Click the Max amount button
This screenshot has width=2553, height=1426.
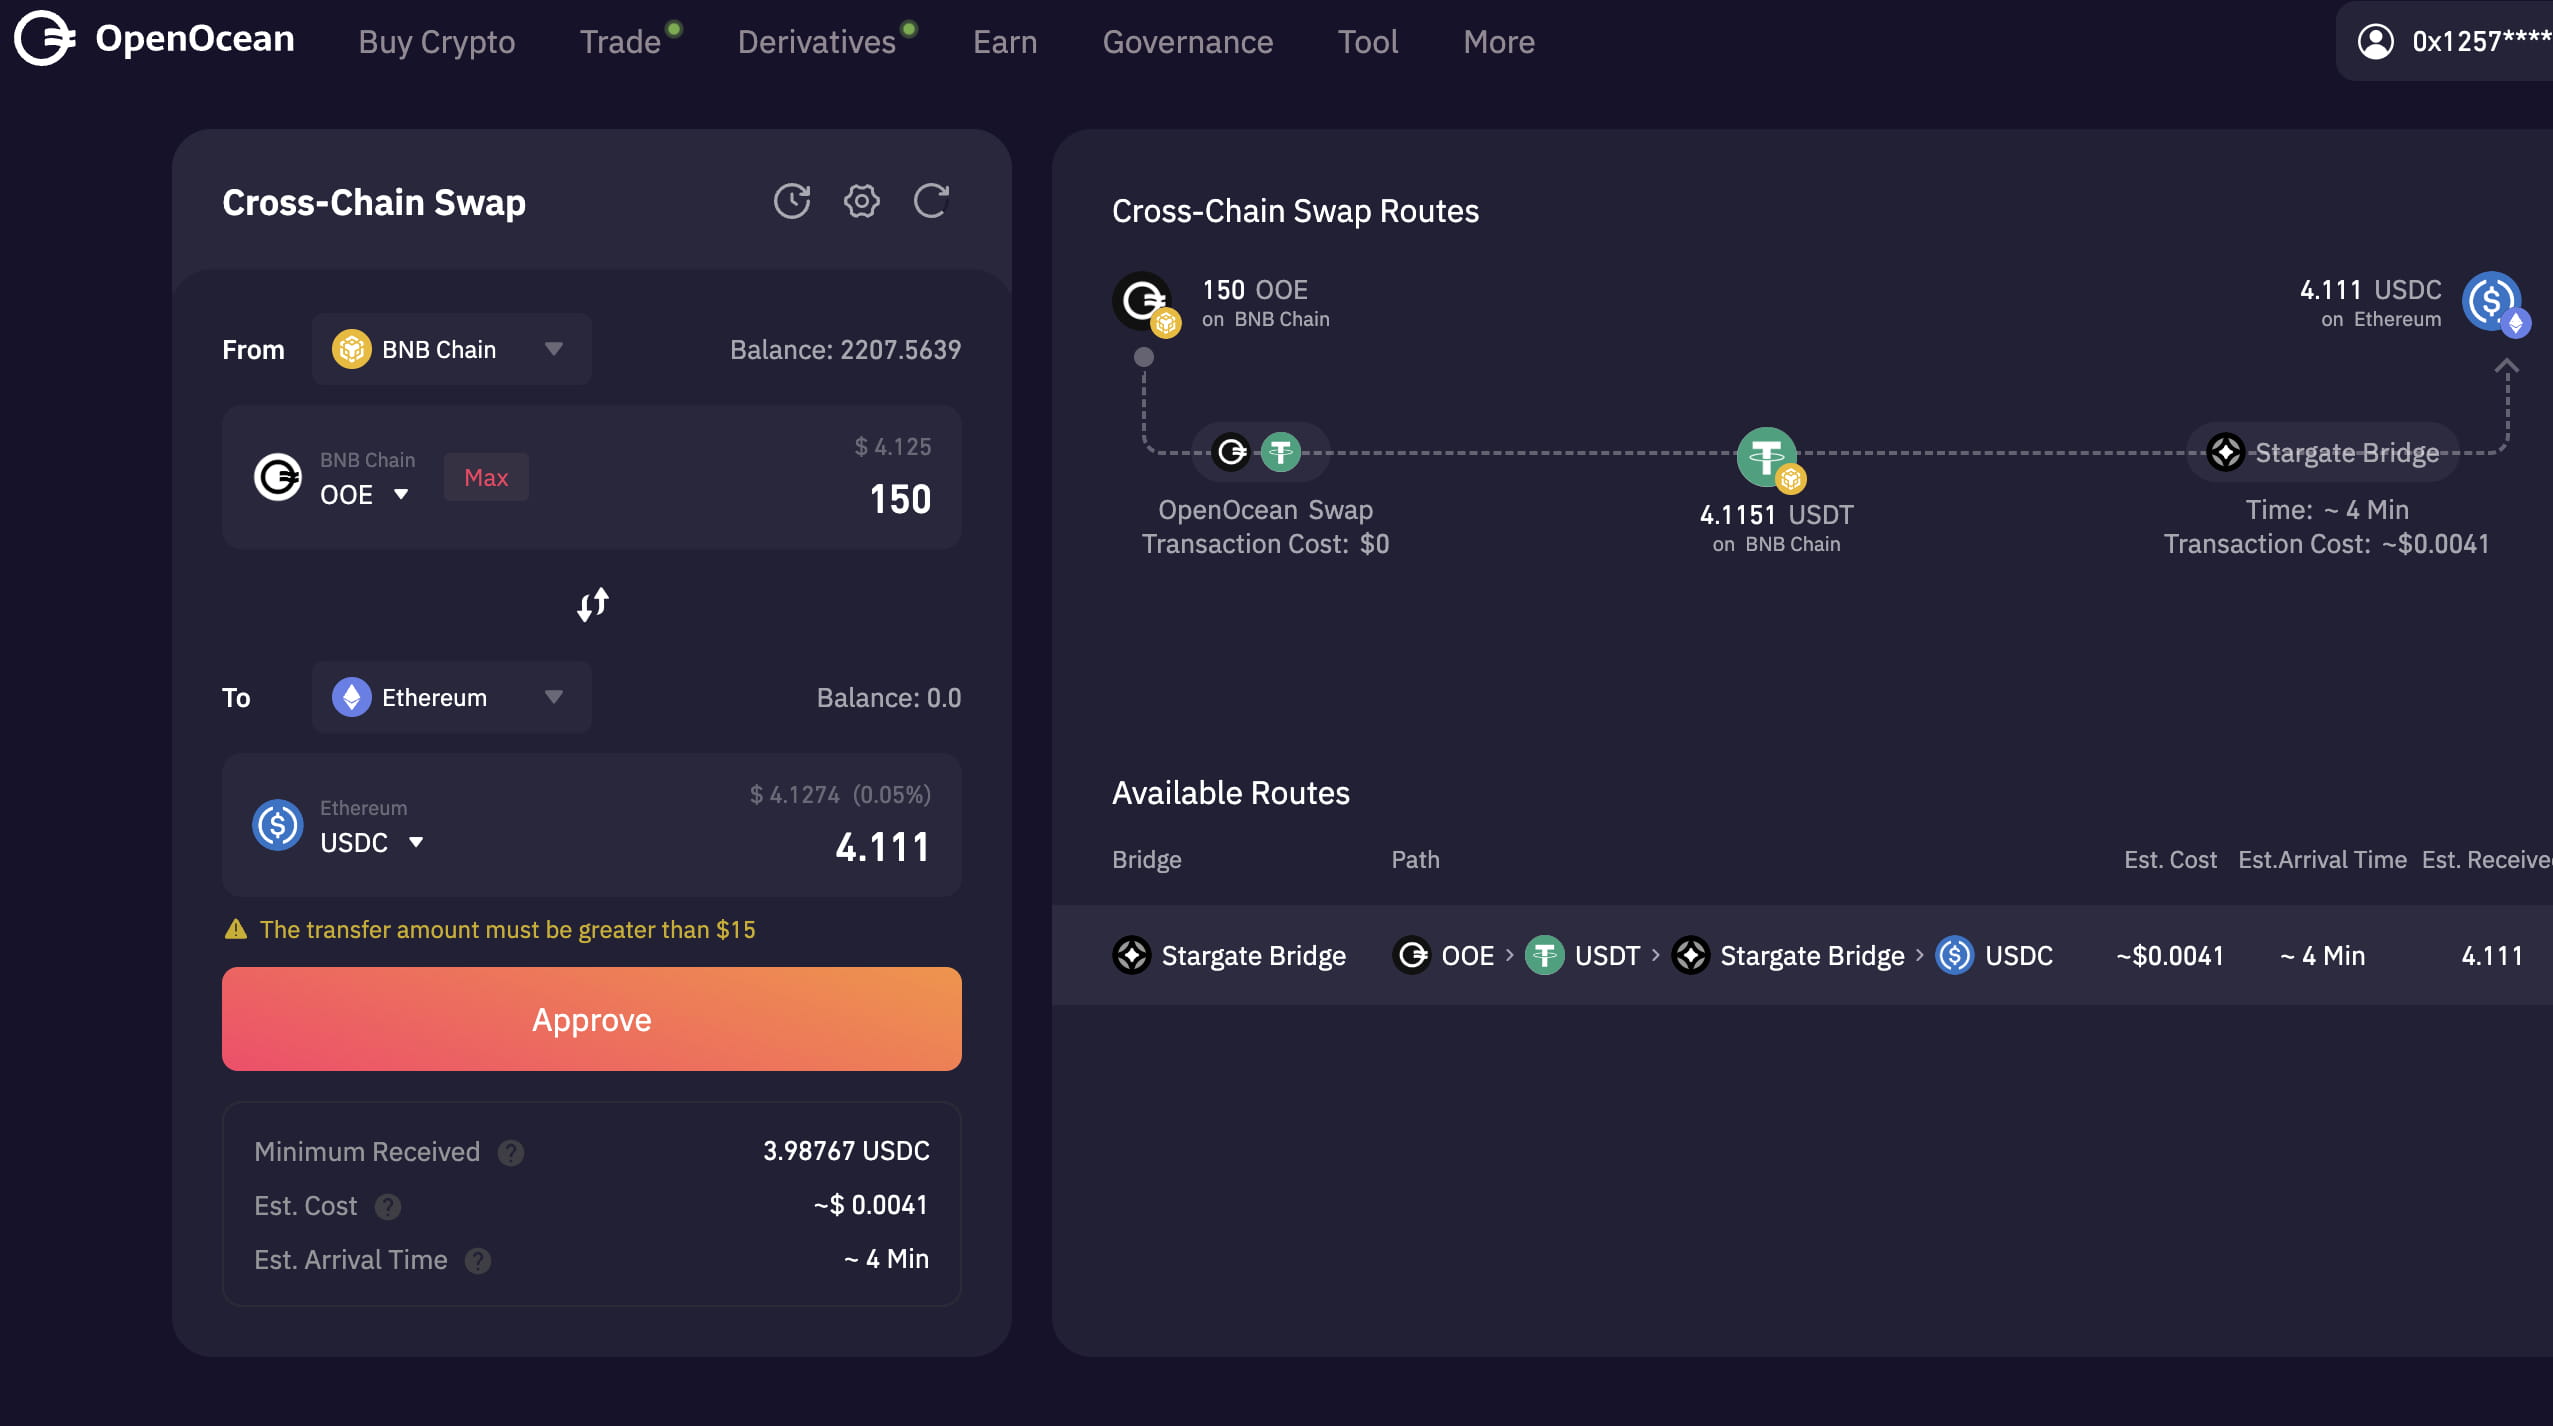pyautogui.click(x=486, y=477)
